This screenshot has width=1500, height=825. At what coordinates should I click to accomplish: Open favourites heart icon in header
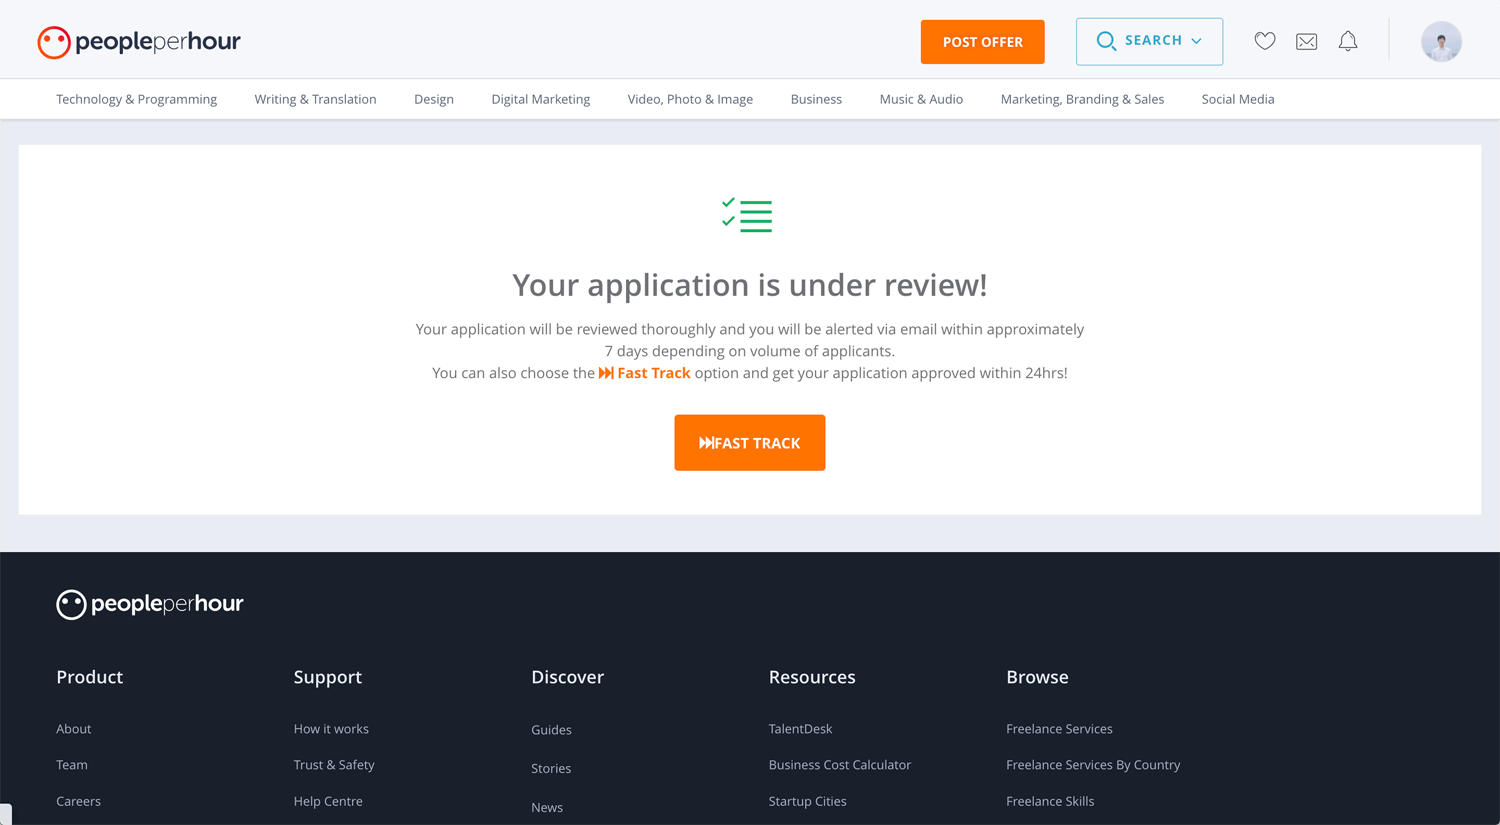1265,41
